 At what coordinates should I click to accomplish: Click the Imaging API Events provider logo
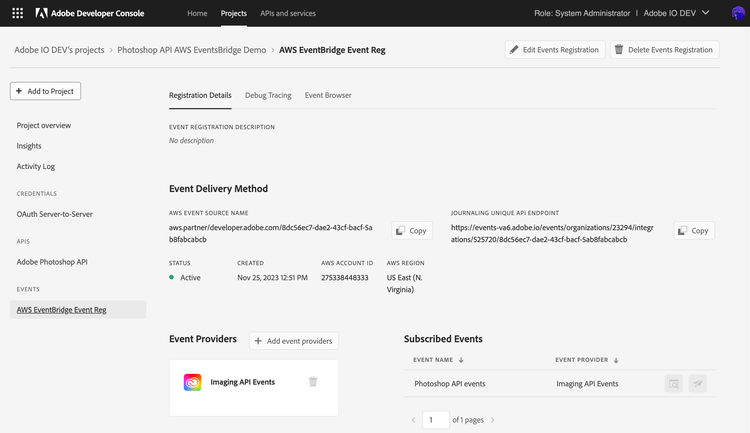pos(192,382)
